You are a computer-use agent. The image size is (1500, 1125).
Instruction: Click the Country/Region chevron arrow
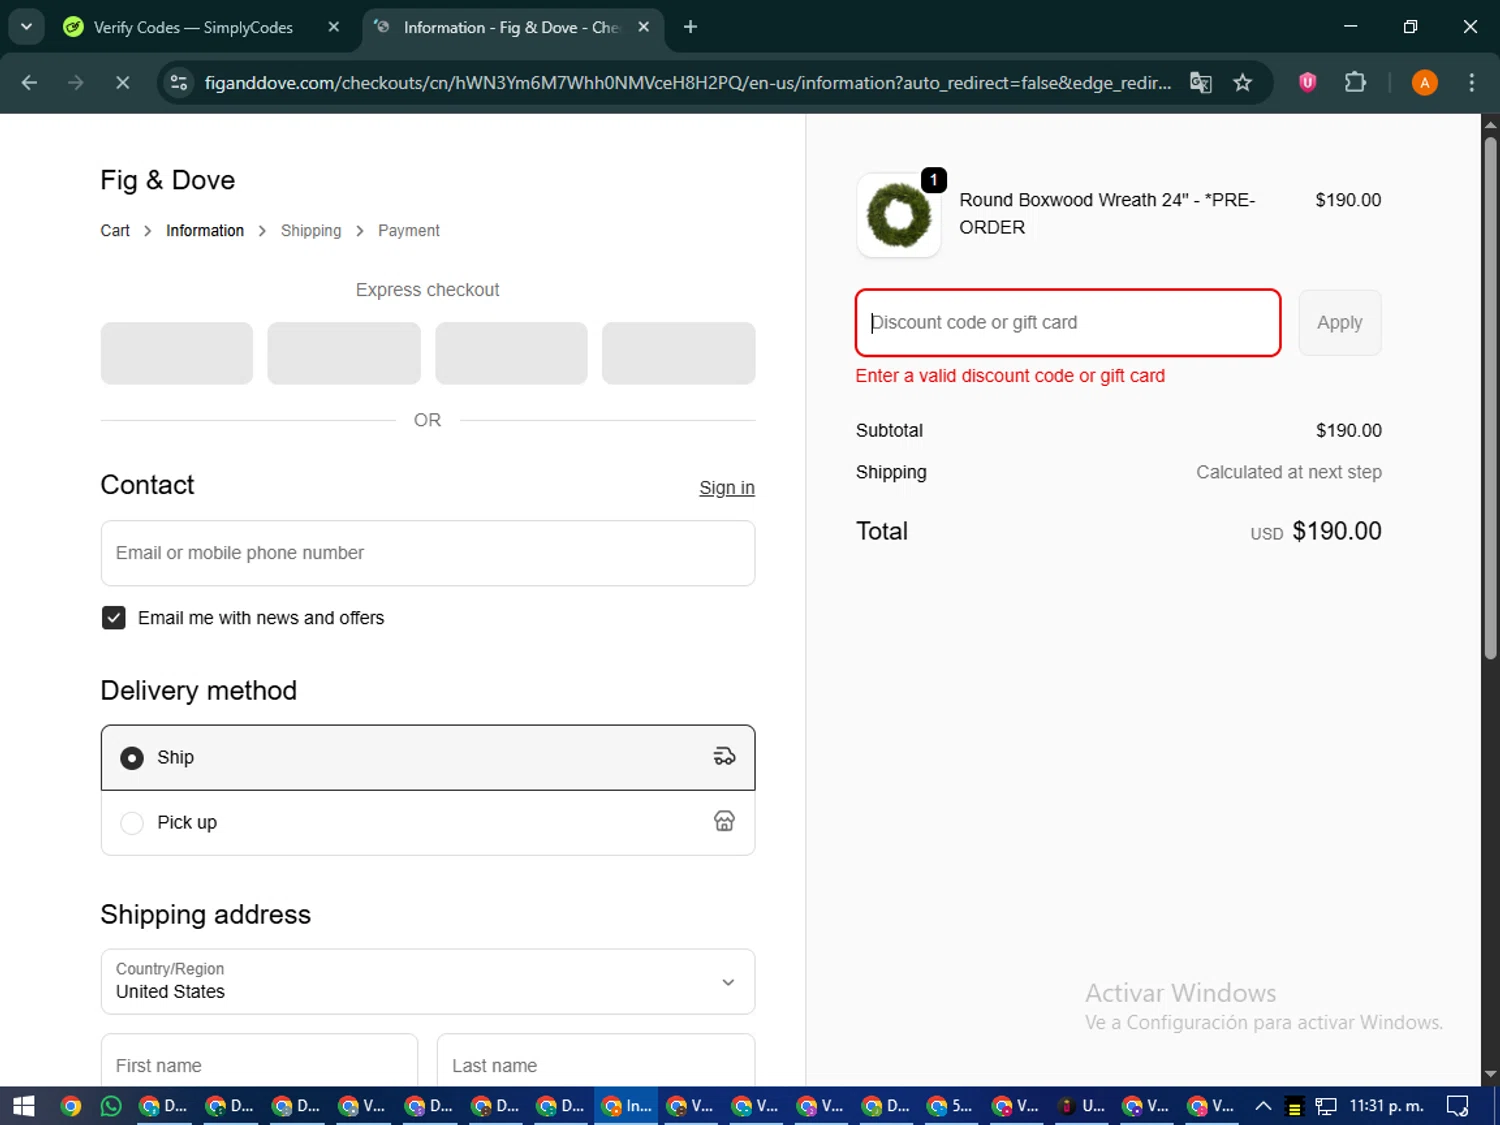click(728, 982)
